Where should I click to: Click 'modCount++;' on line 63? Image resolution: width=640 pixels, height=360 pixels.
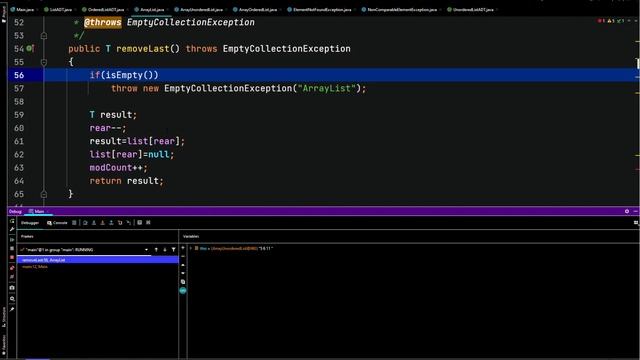[118, 168]
